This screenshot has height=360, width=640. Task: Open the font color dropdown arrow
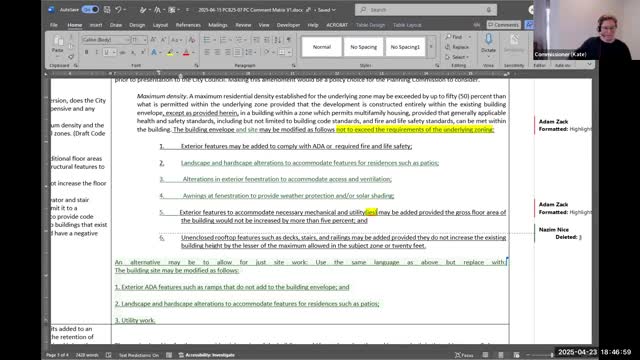tap(193, 52)
